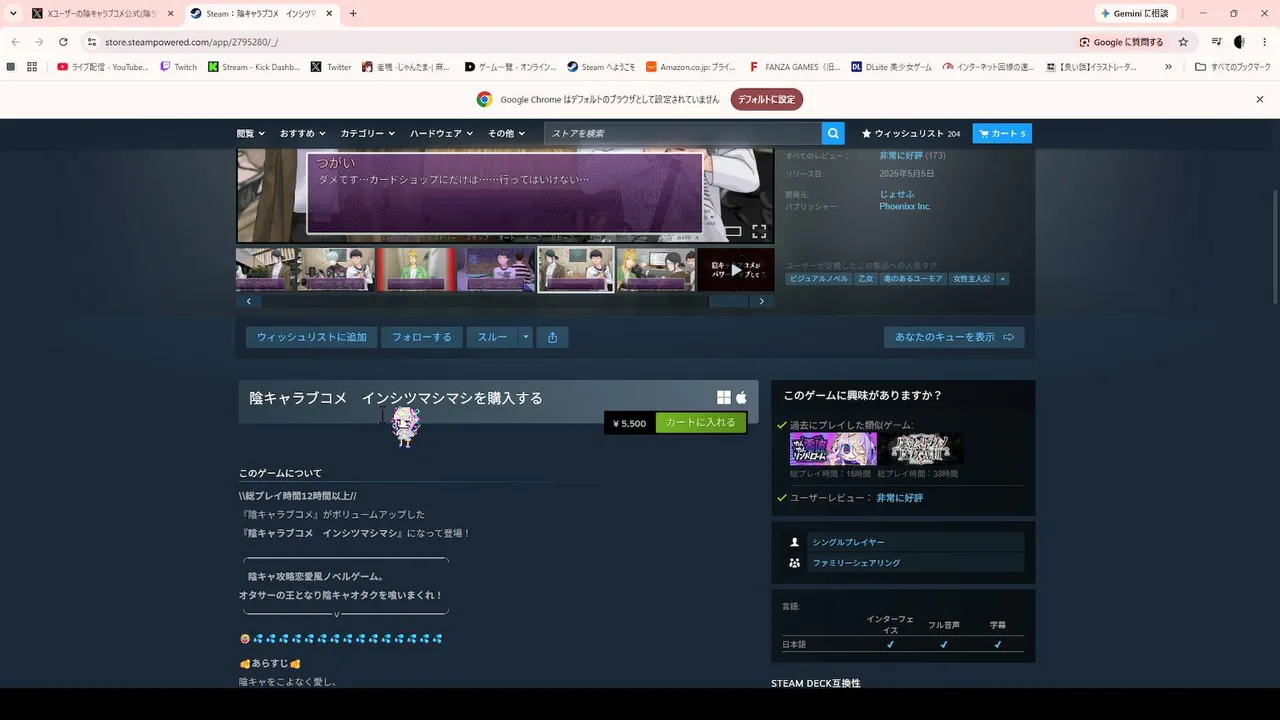Click the スルー button
The height and width of the screenshot is (720, 1280).
[x=492, y=337]
